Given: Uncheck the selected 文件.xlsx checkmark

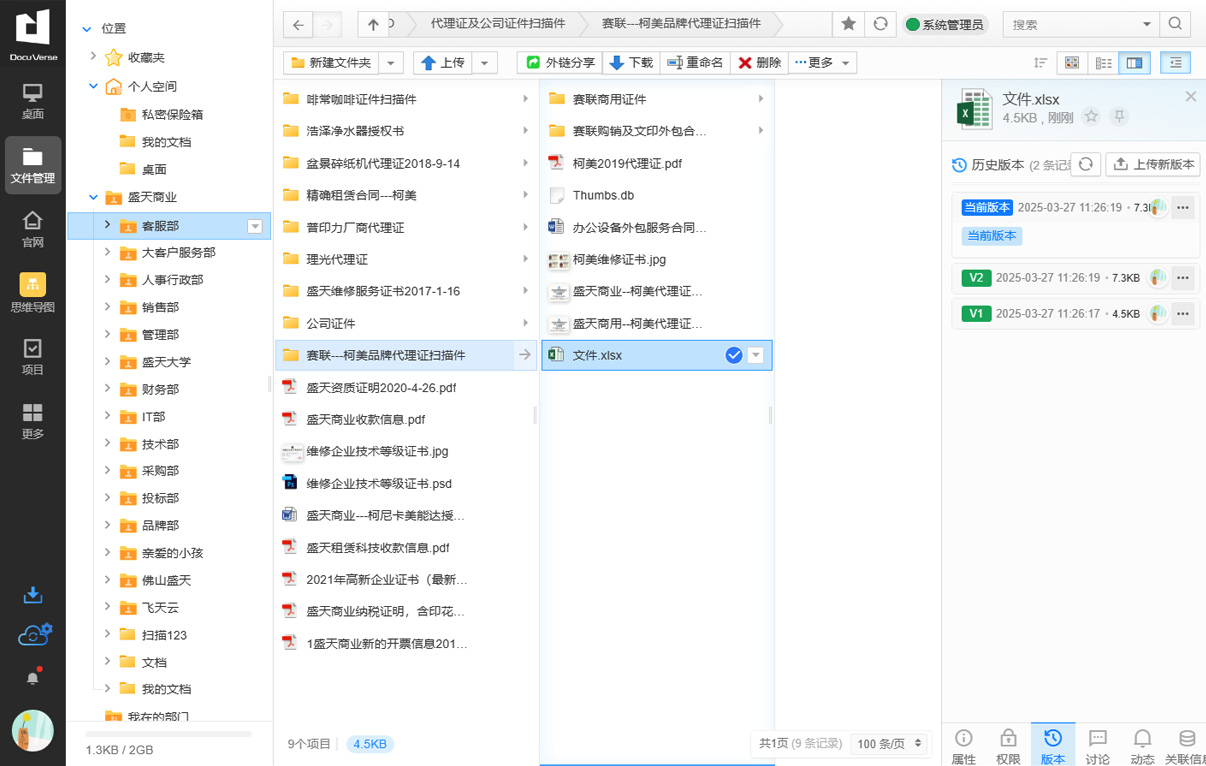Looking at the screenshot, I should coord(733,355).
